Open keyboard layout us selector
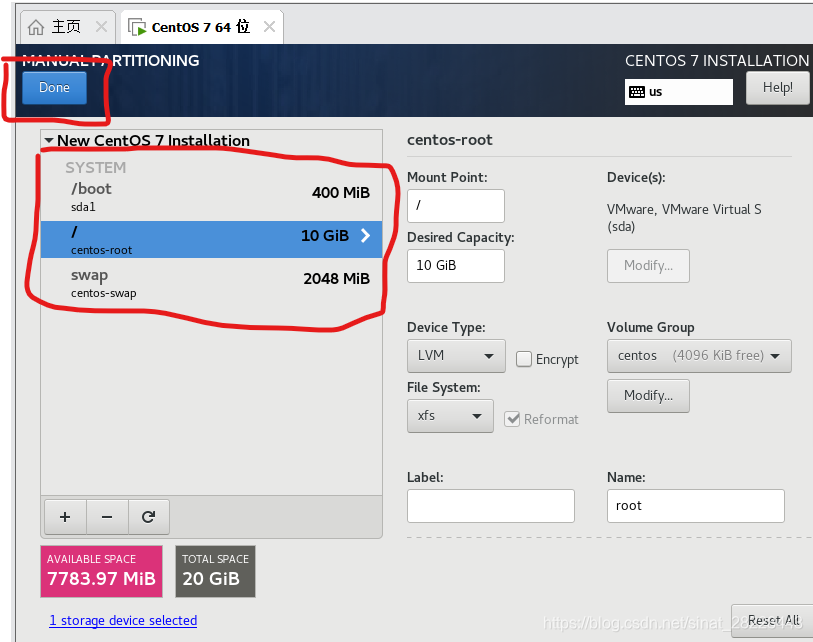Image resolution: width=813 pixels, height=642 pixels. [678, 92]
